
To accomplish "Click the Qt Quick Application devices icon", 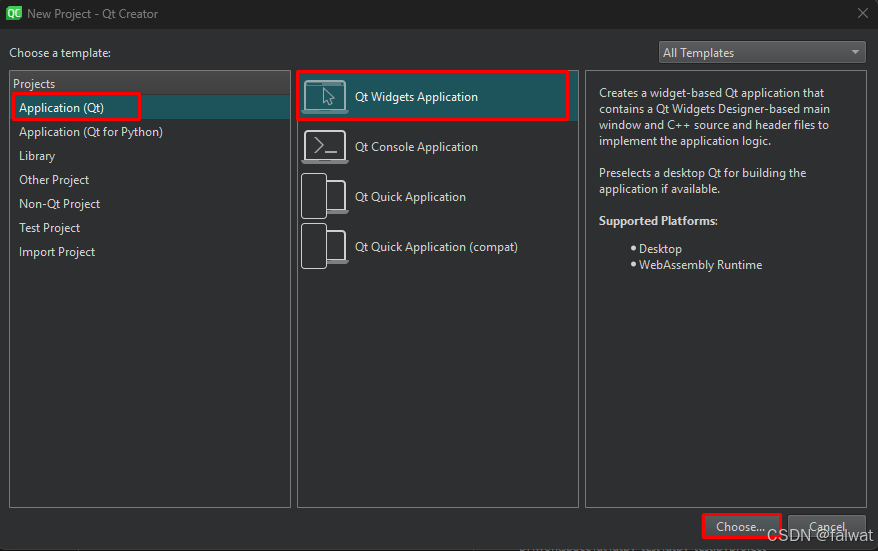I will point(325,196).
